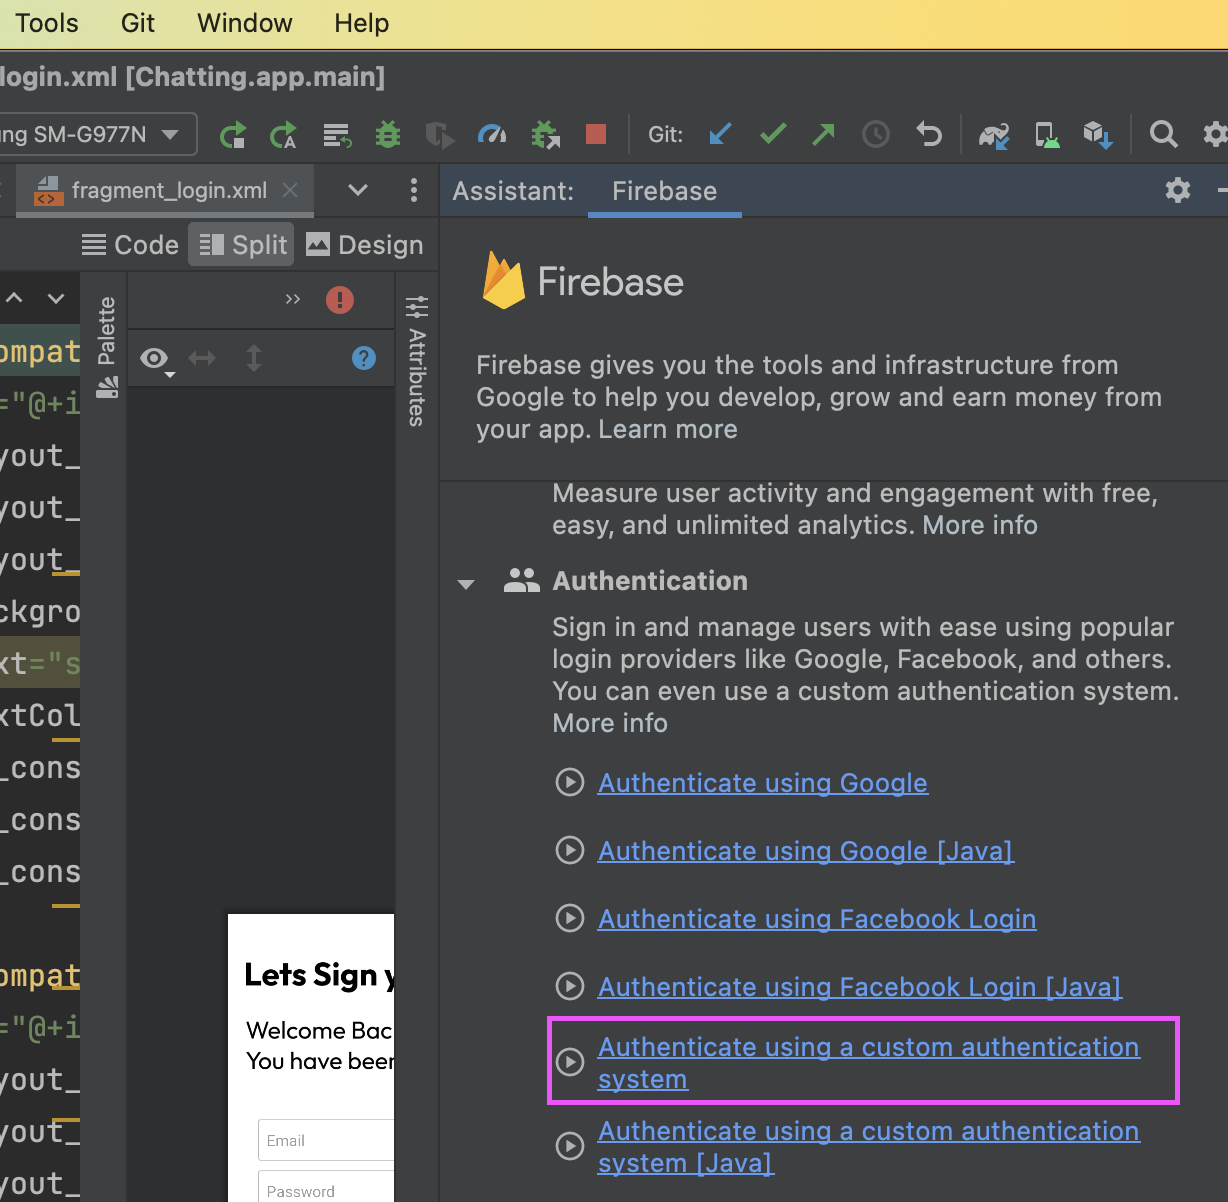Click More info after analytics description

coord(980,525)
